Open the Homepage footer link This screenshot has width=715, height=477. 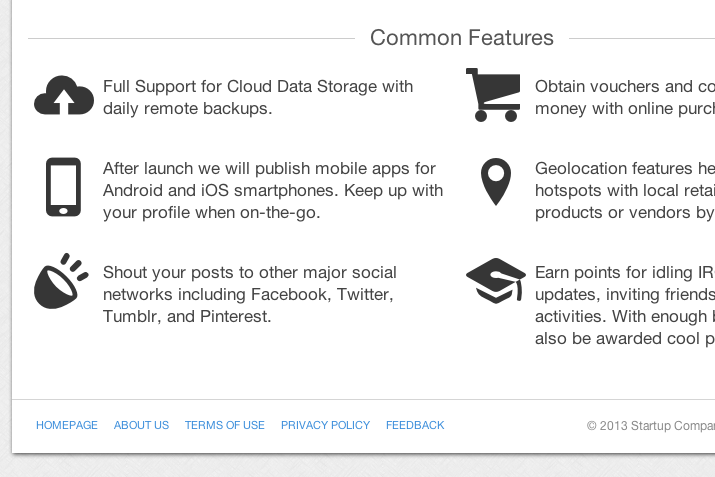click(67, 425)
